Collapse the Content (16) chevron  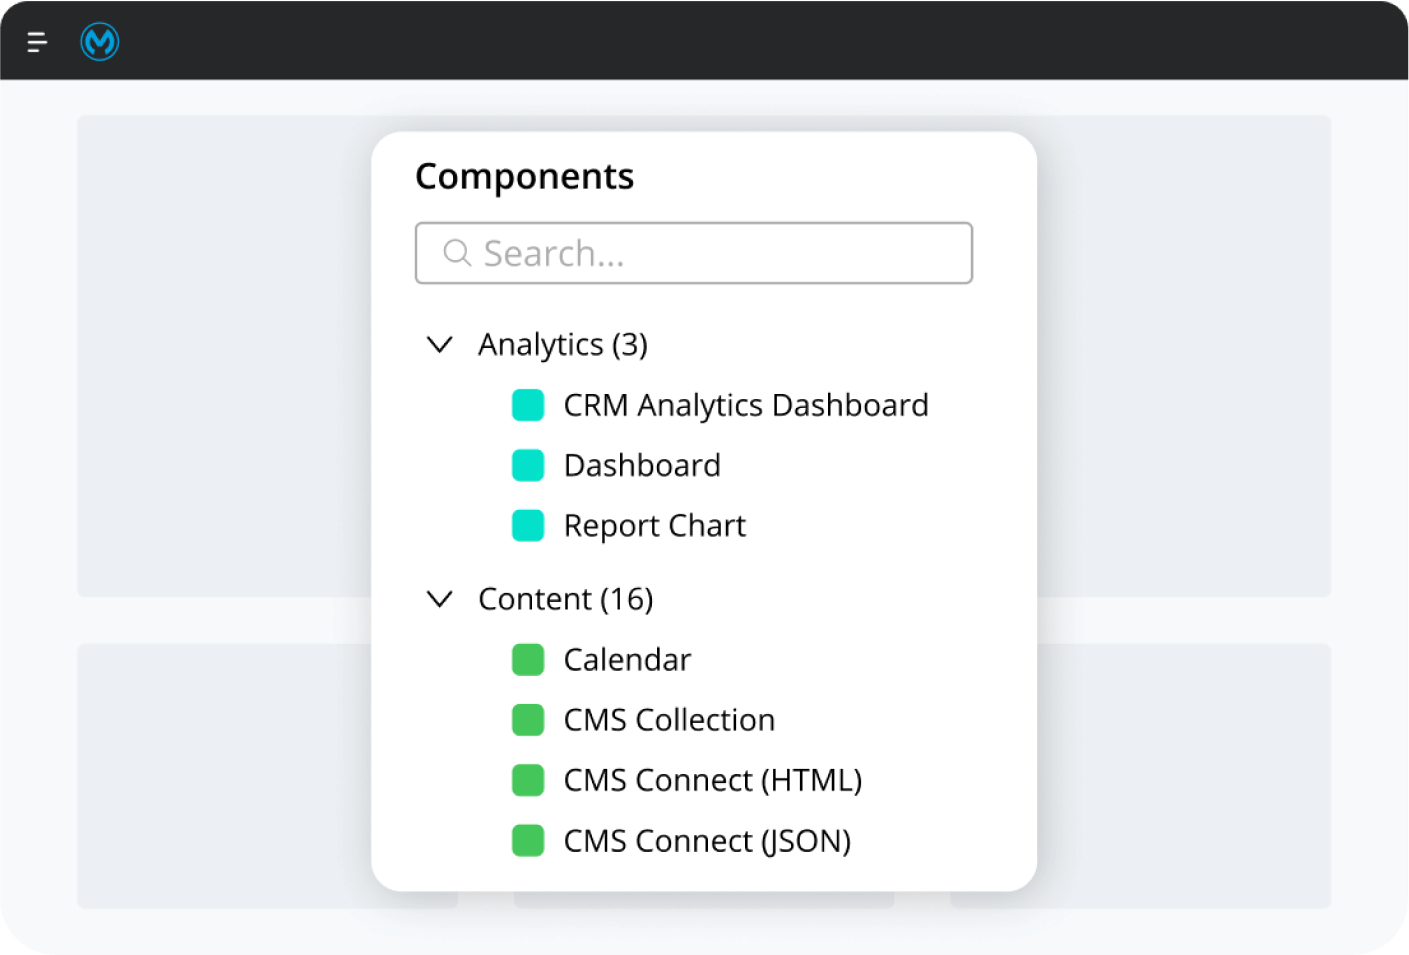440,599
